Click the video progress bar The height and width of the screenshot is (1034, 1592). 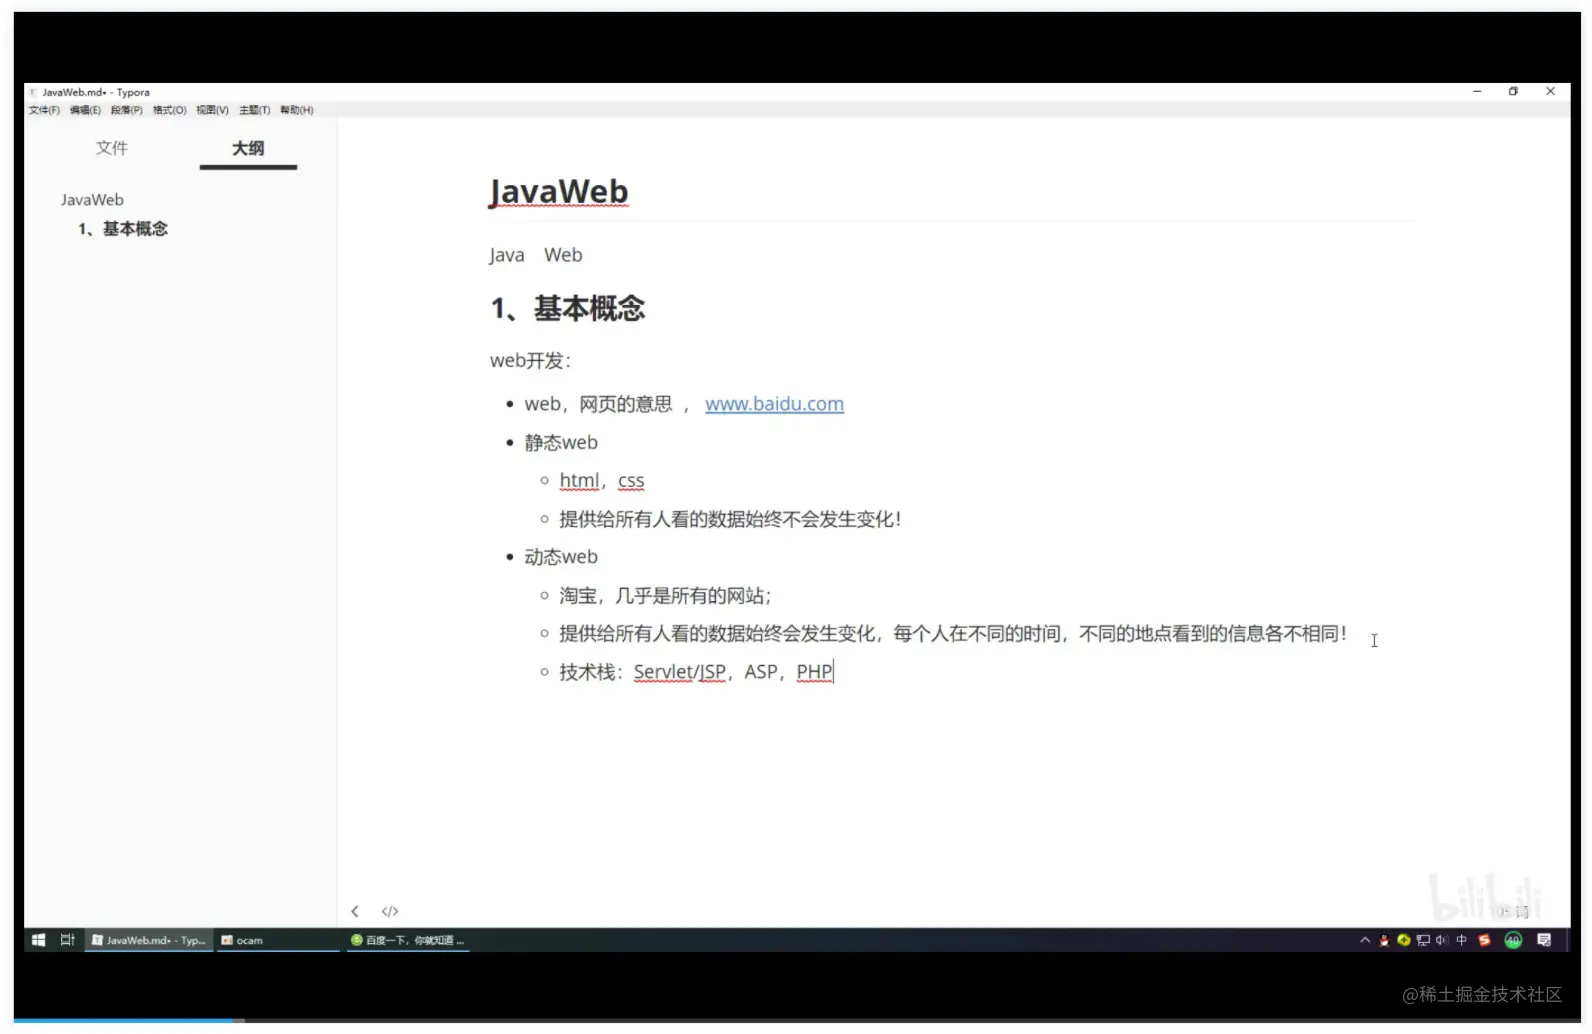point(796,1021)
